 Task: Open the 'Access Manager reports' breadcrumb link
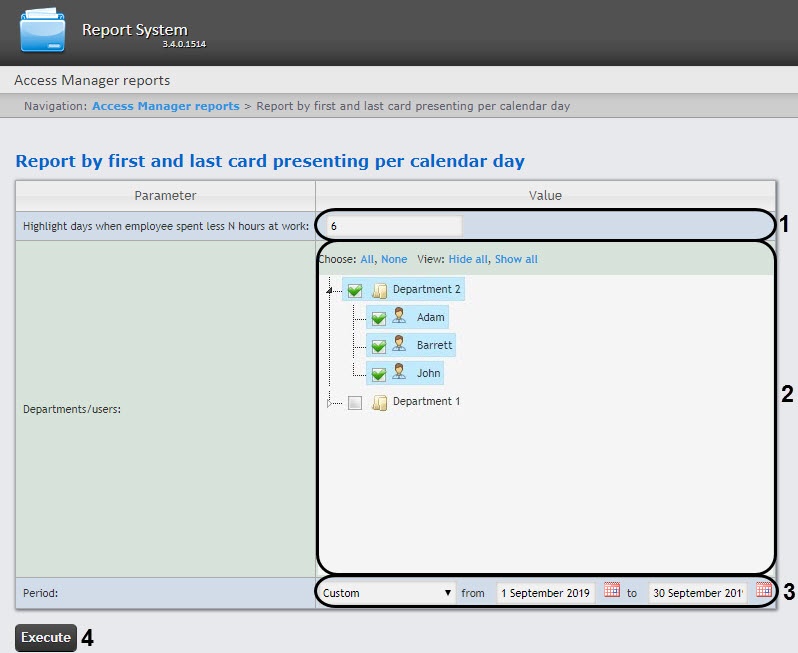pyautogui.click(x=165, y=106)
